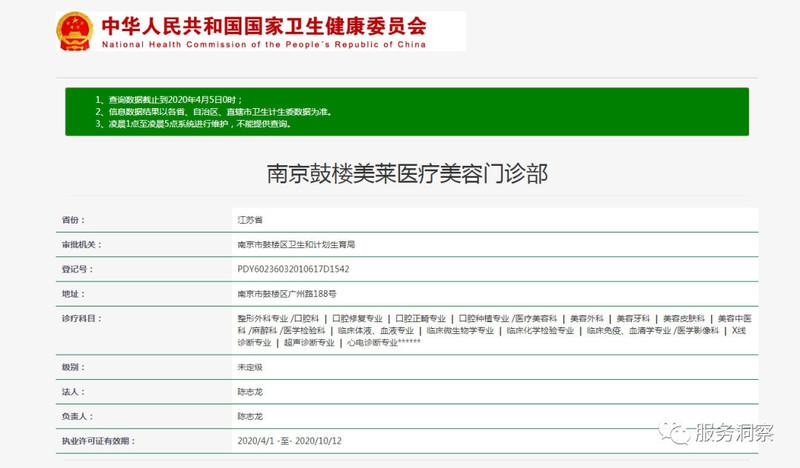Click the legal person name in 法人 row
Screen dimensions: 800x468
tap(249, 392)
